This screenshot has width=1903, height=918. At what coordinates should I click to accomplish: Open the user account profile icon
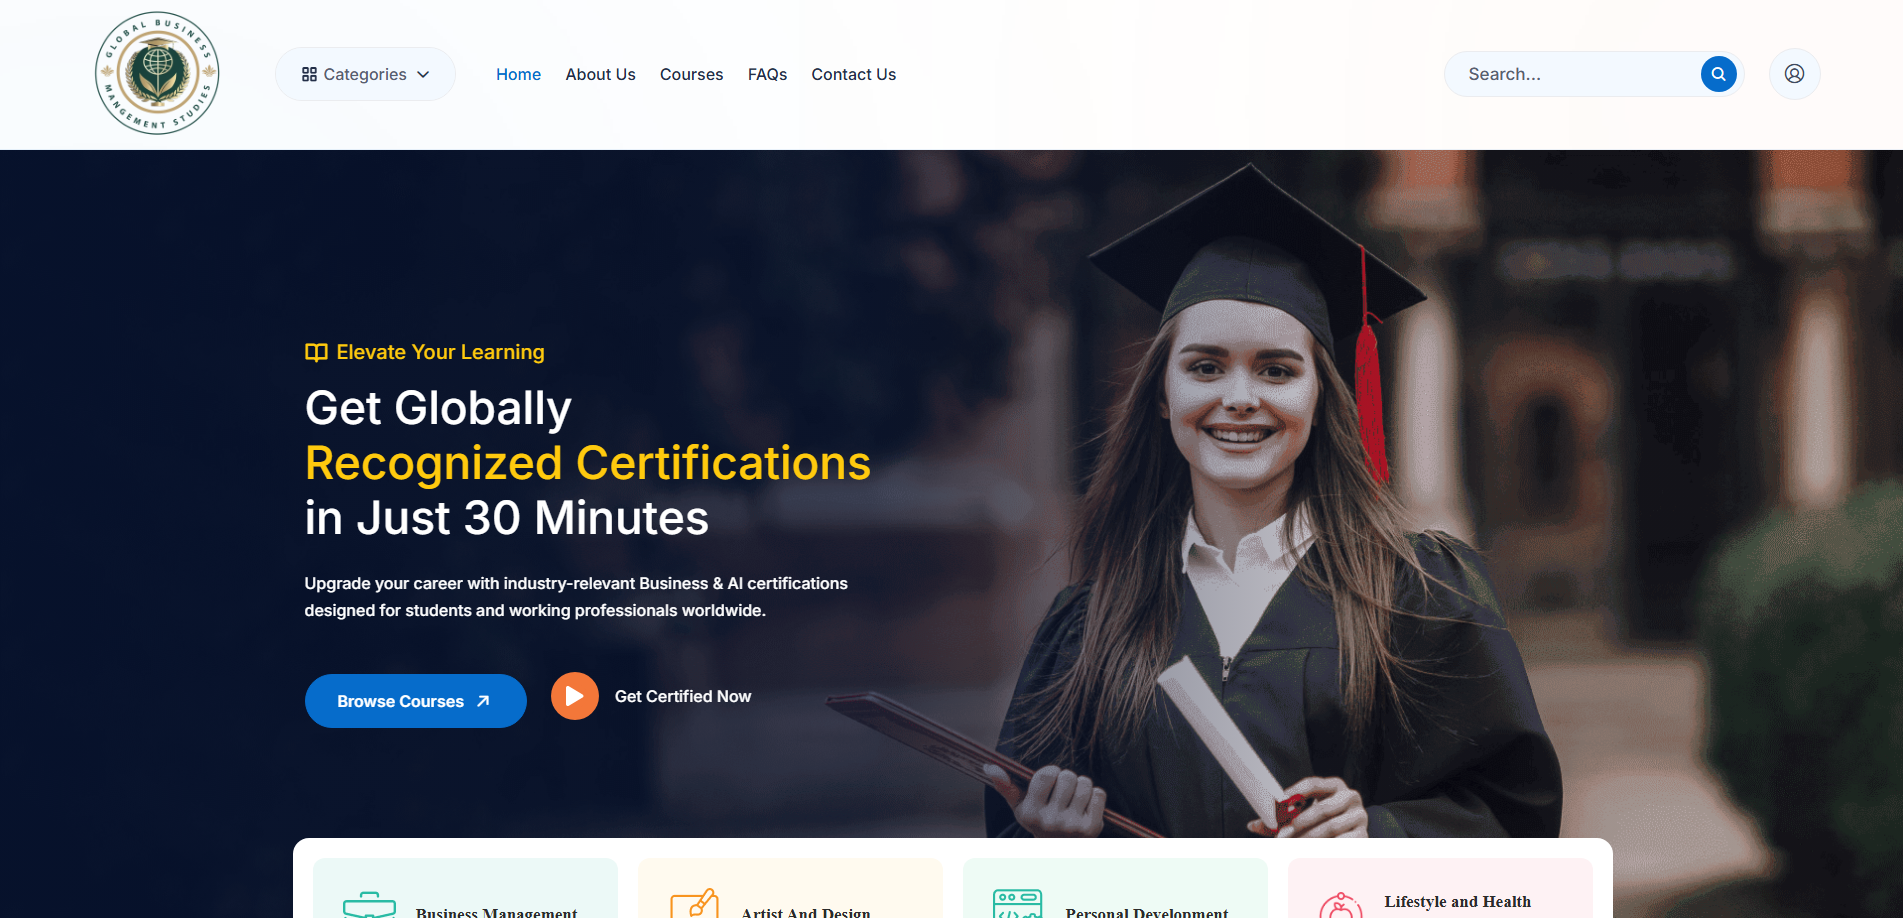pos(1794,74)
